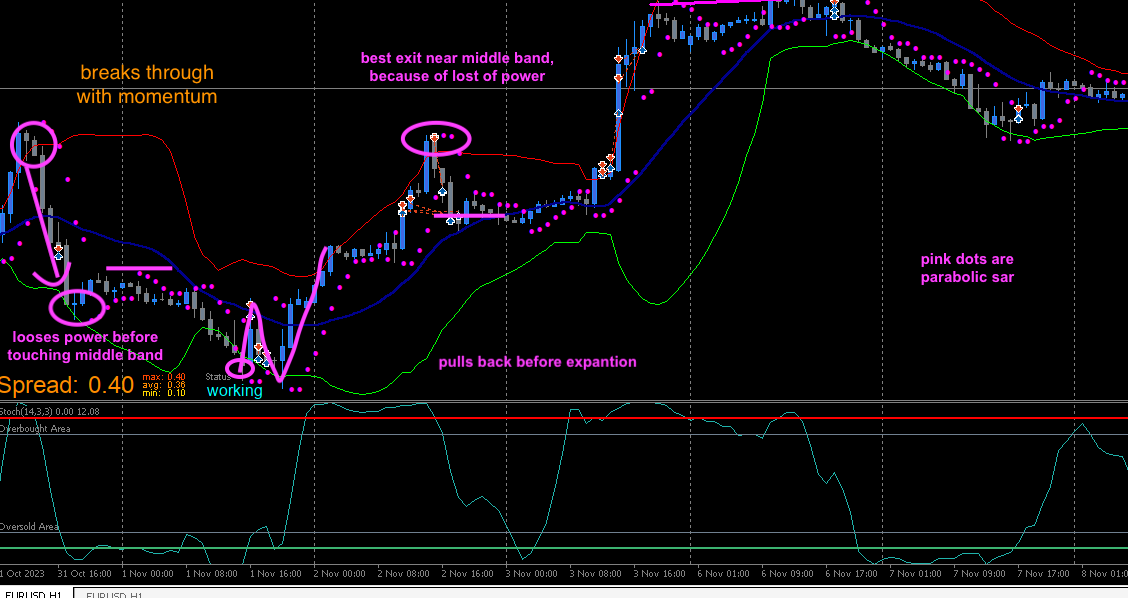This screenshot has height=598, width=1128.
Task: Open the inactive grey EURUSD,H1 chart tab
Action: click(115, 594)
